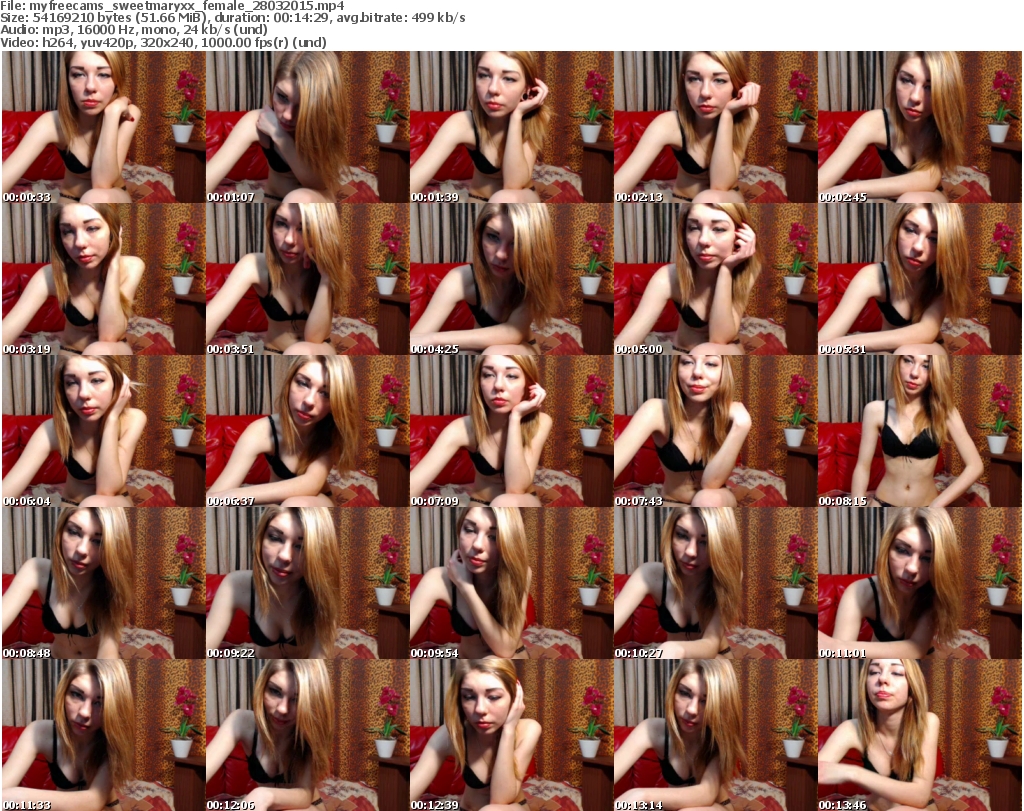Select the thumbnail stamped 00:00:33
The width and height of the screenshot is (1024, 811).
(104, 127)
